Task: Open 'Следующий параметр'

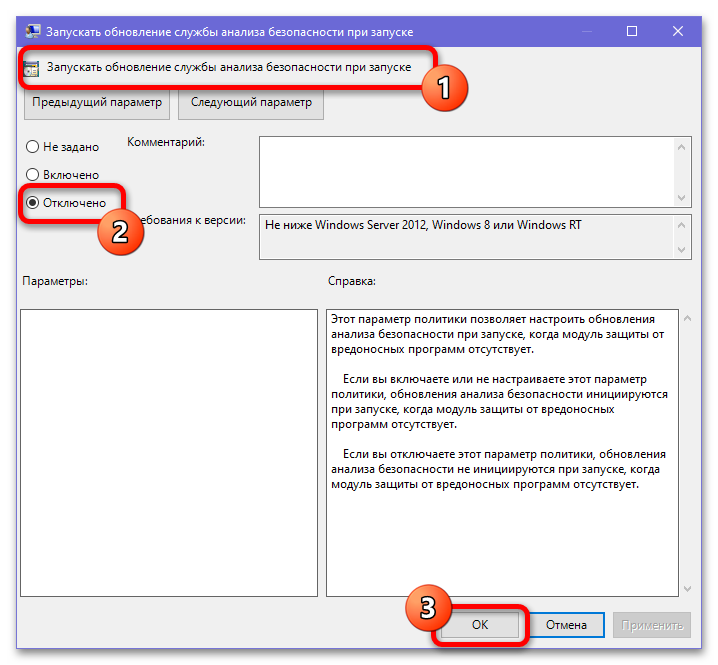Action: (x=251, y=103)
